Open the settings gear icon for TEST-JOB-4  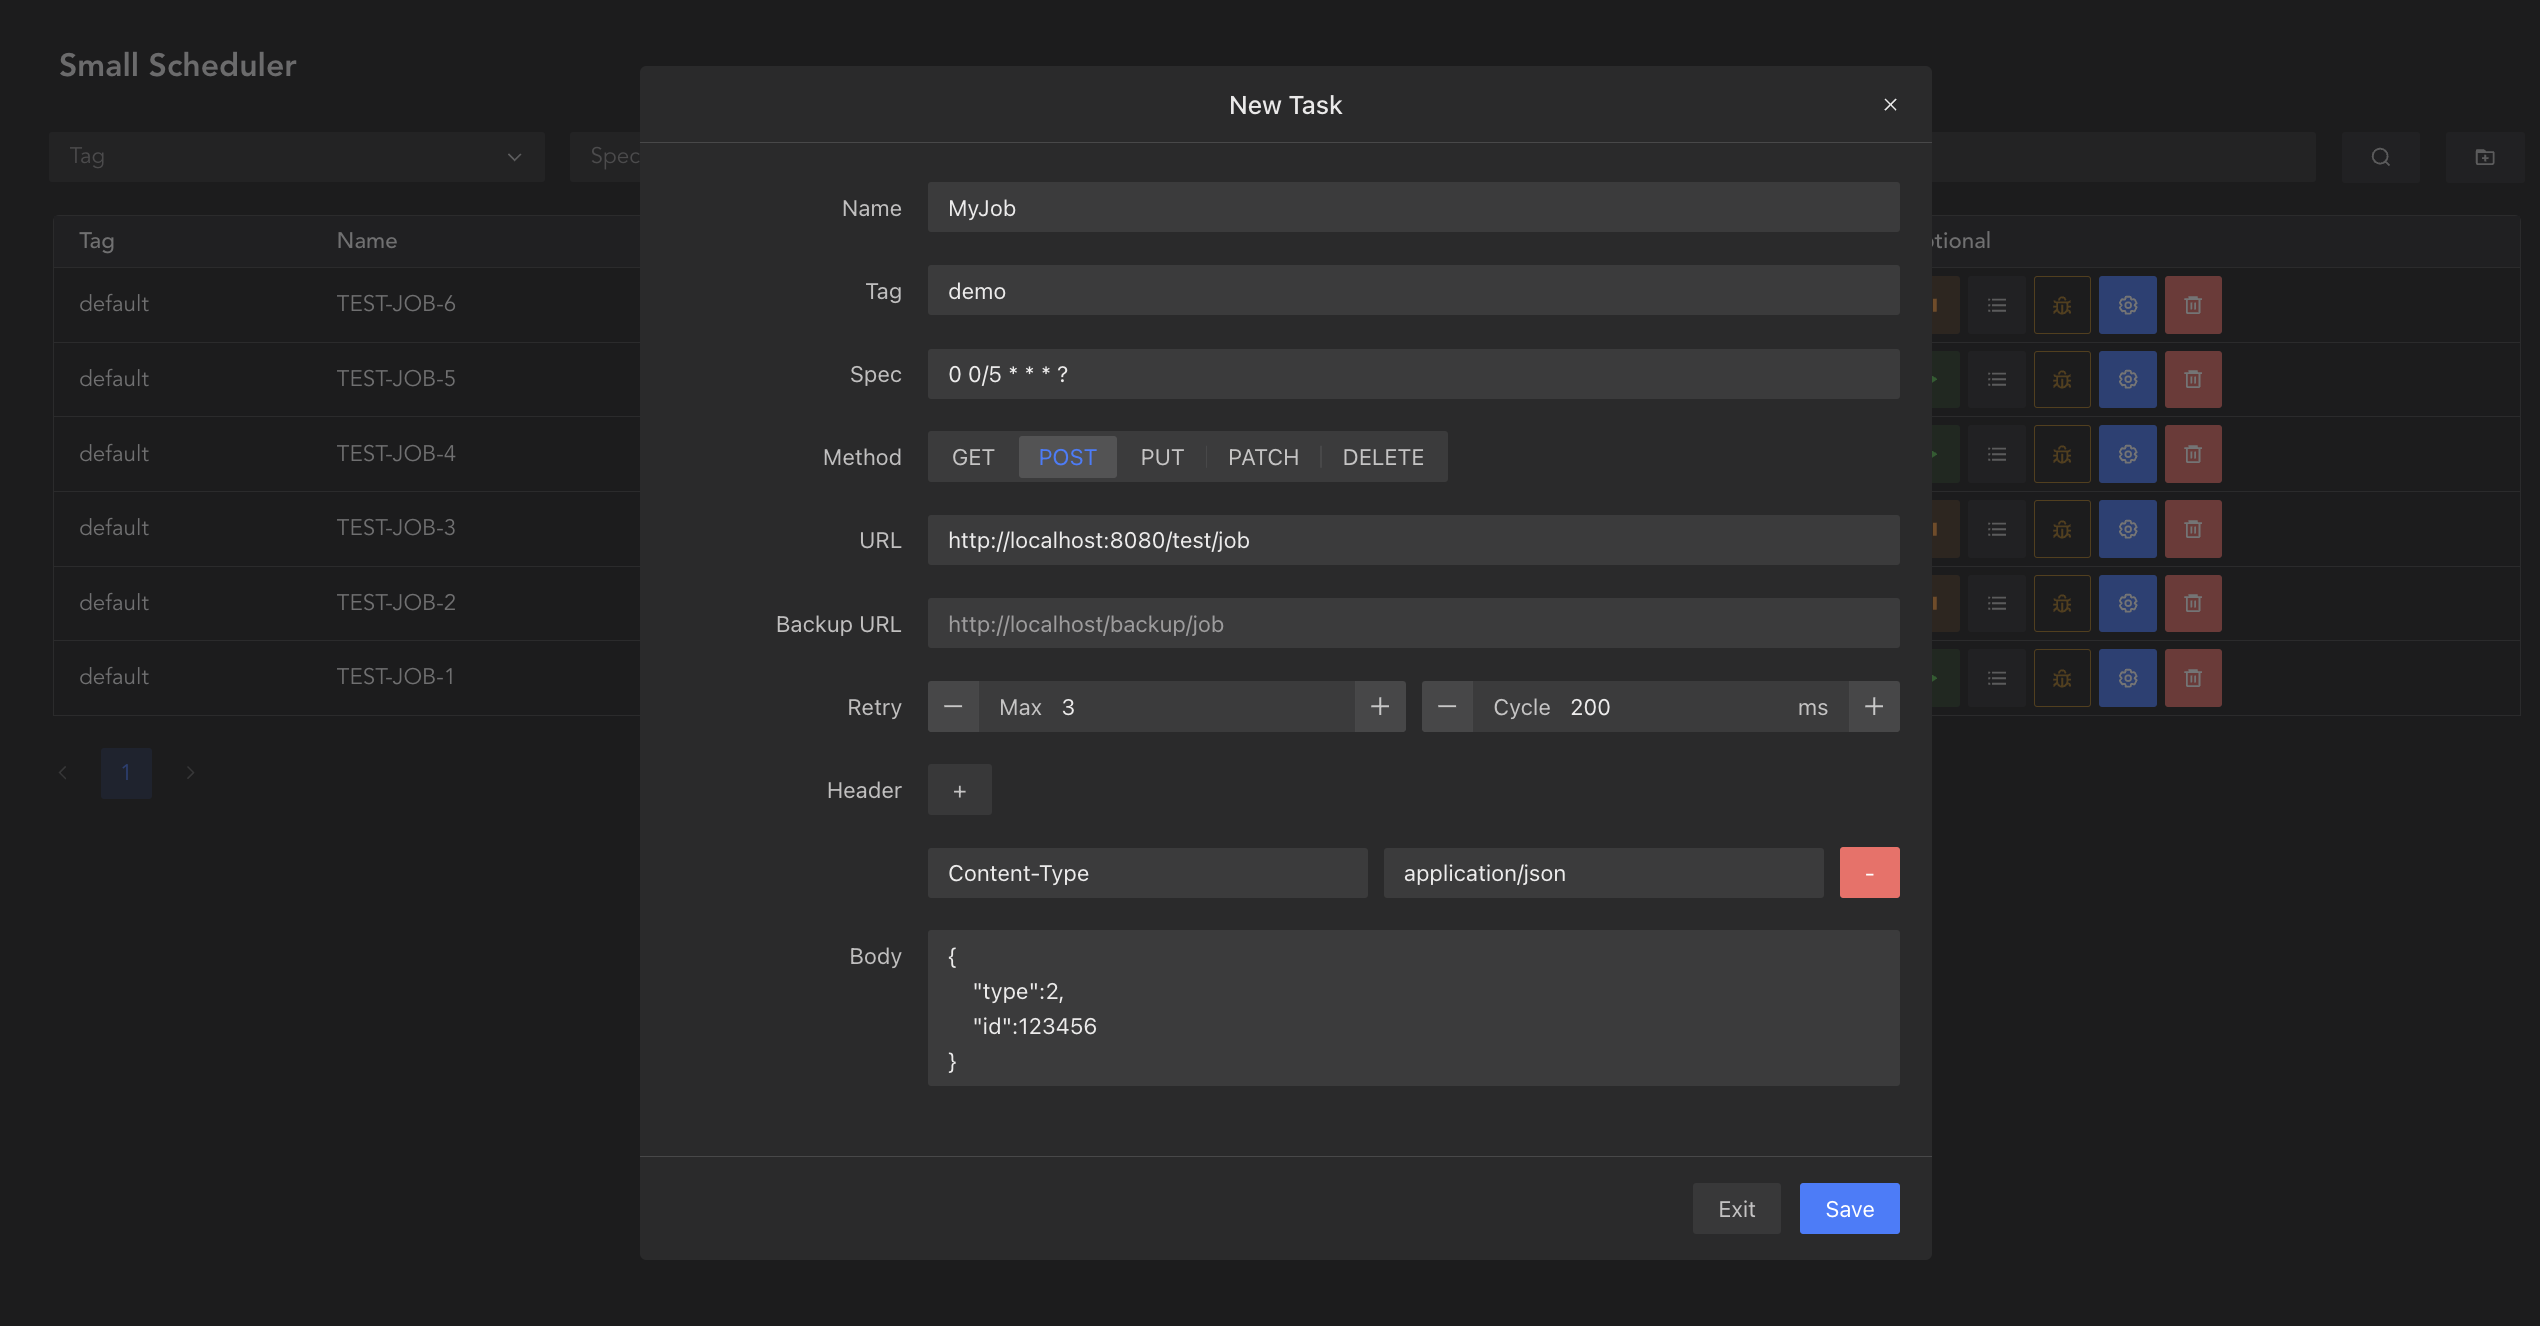tap(2128, 454)
